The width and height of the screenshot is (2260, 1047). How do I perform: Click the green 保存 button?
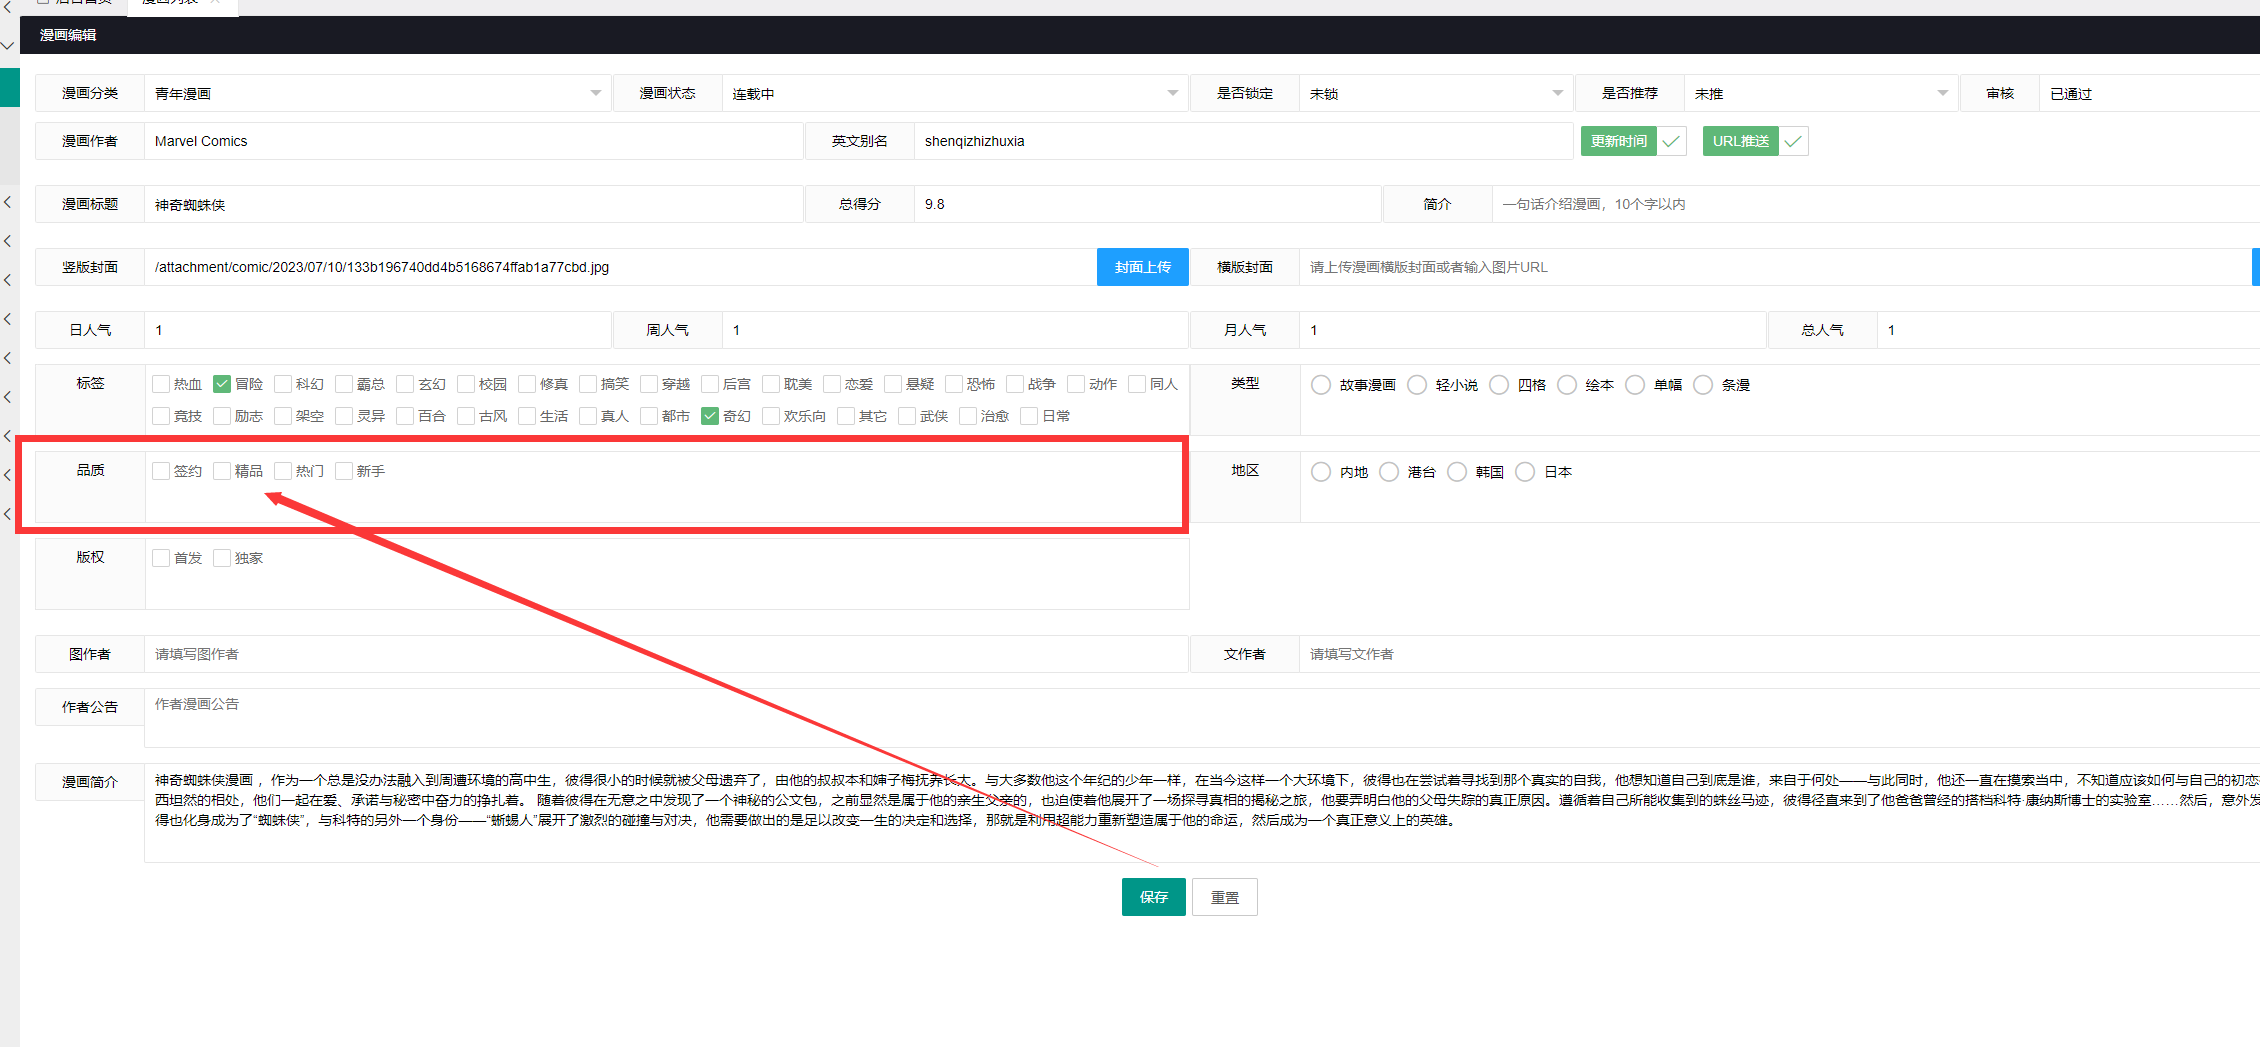coord(1153,897)
